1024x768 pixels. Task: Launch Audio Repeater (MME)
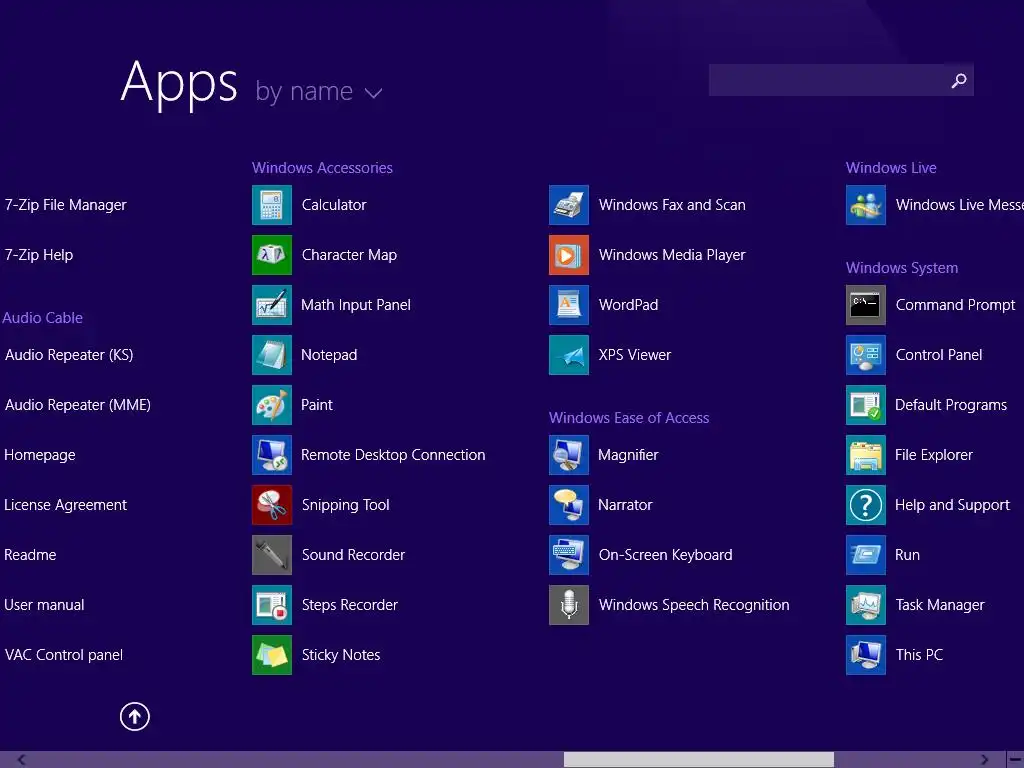[x=78, y=405]
